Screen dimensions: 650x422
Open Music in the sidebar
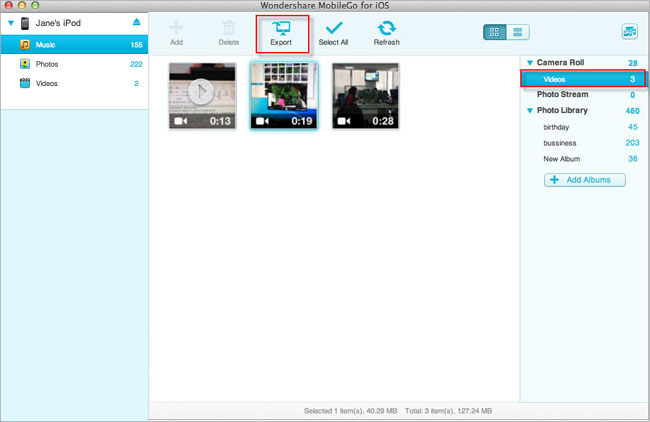[74, 44]
